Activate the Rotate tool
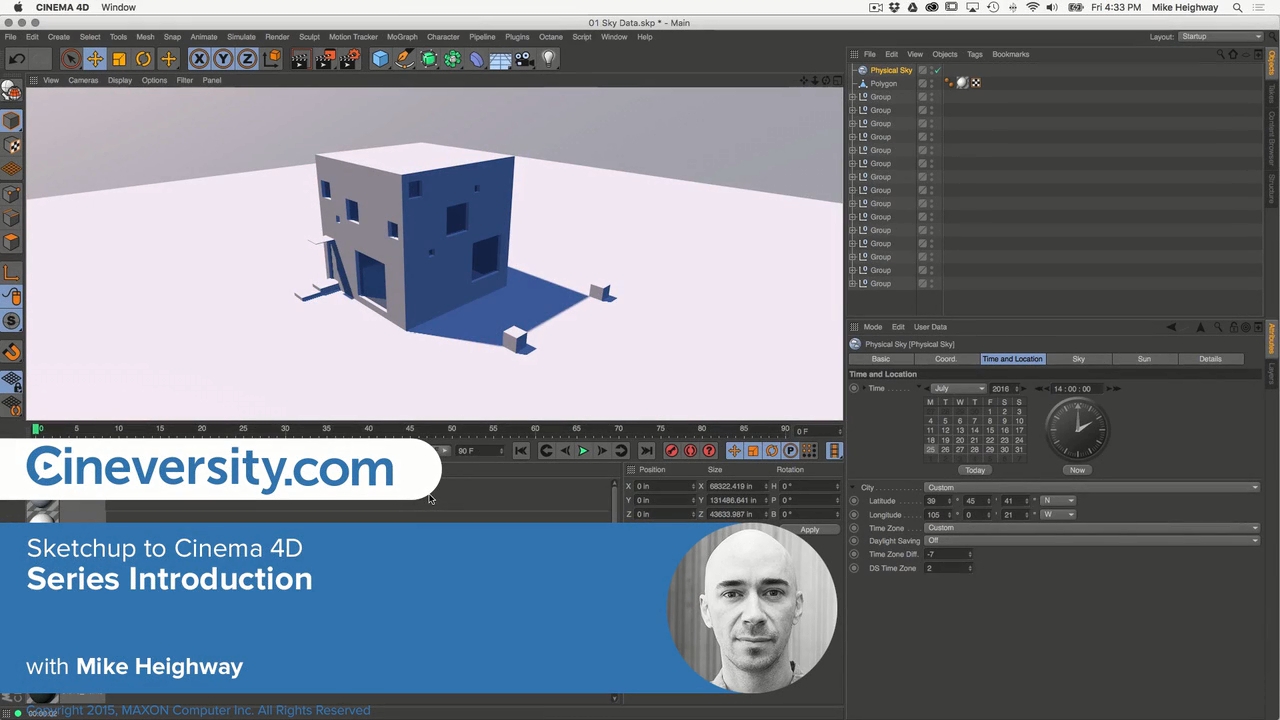Viewport: 1280px width, 720px height. pyautogui.click(x=143, y=59)
